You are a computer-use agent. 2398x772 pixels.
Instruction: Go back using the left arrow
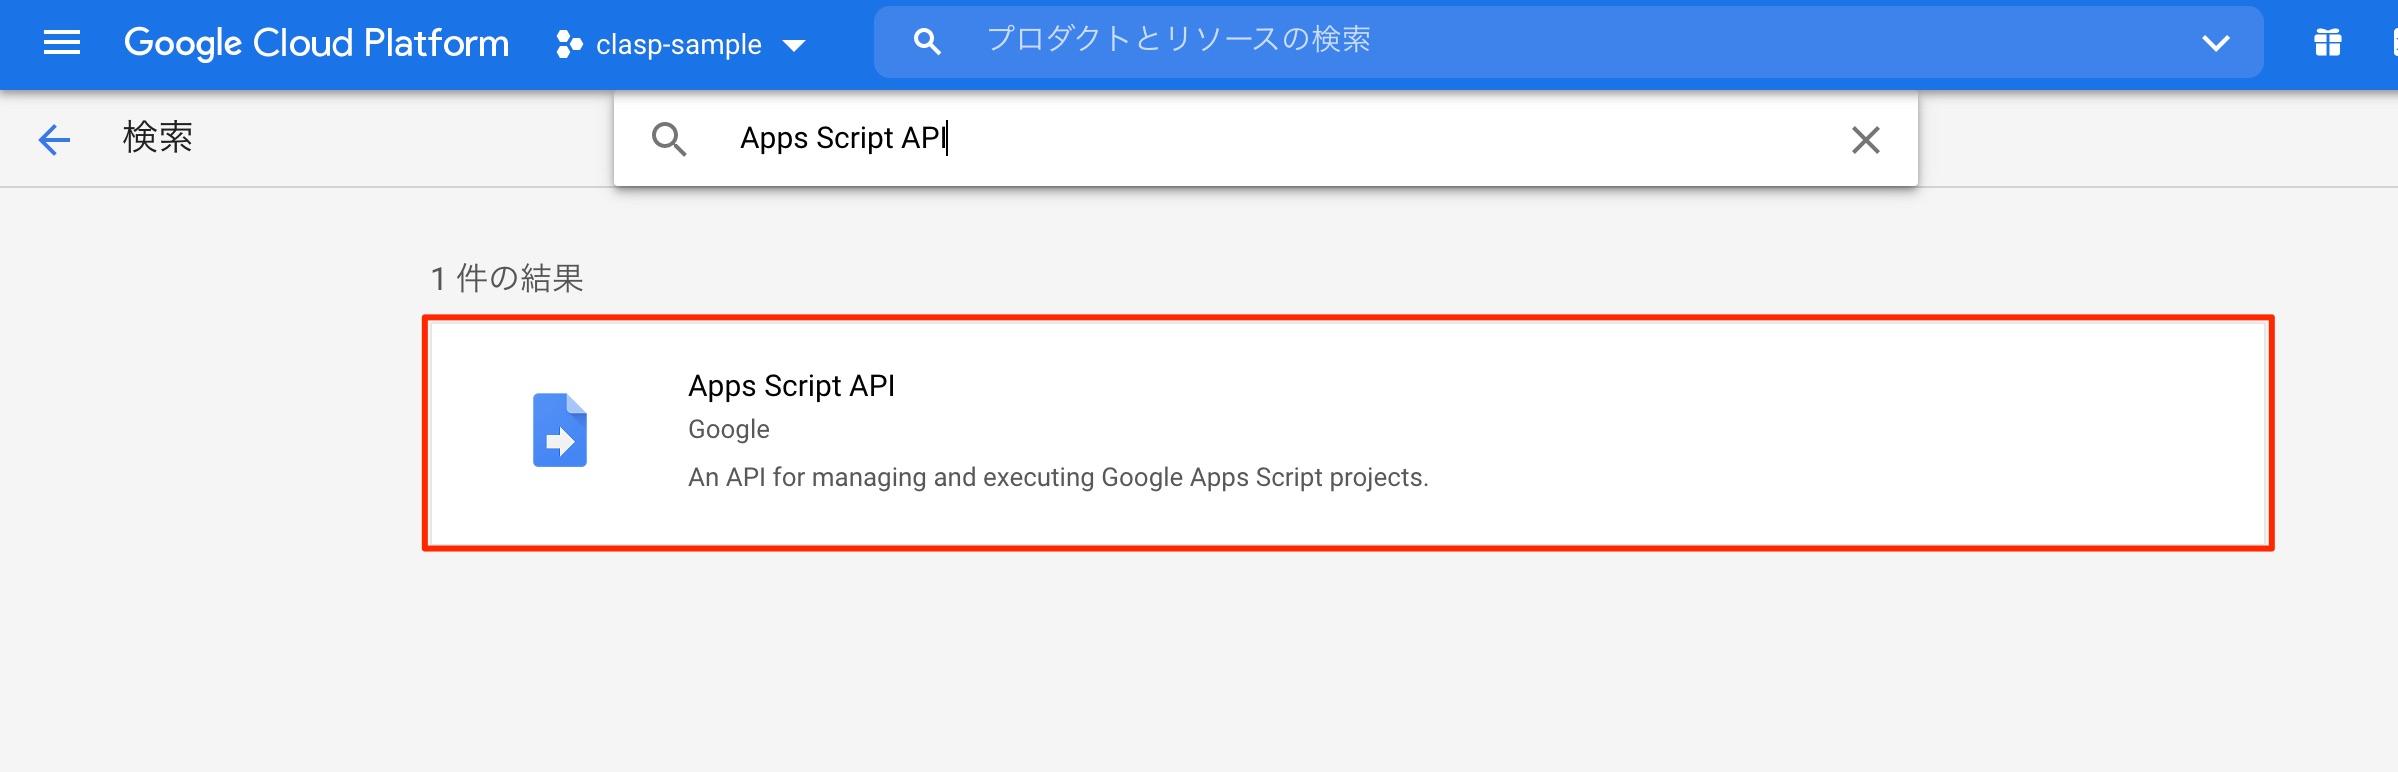(54, 139)
